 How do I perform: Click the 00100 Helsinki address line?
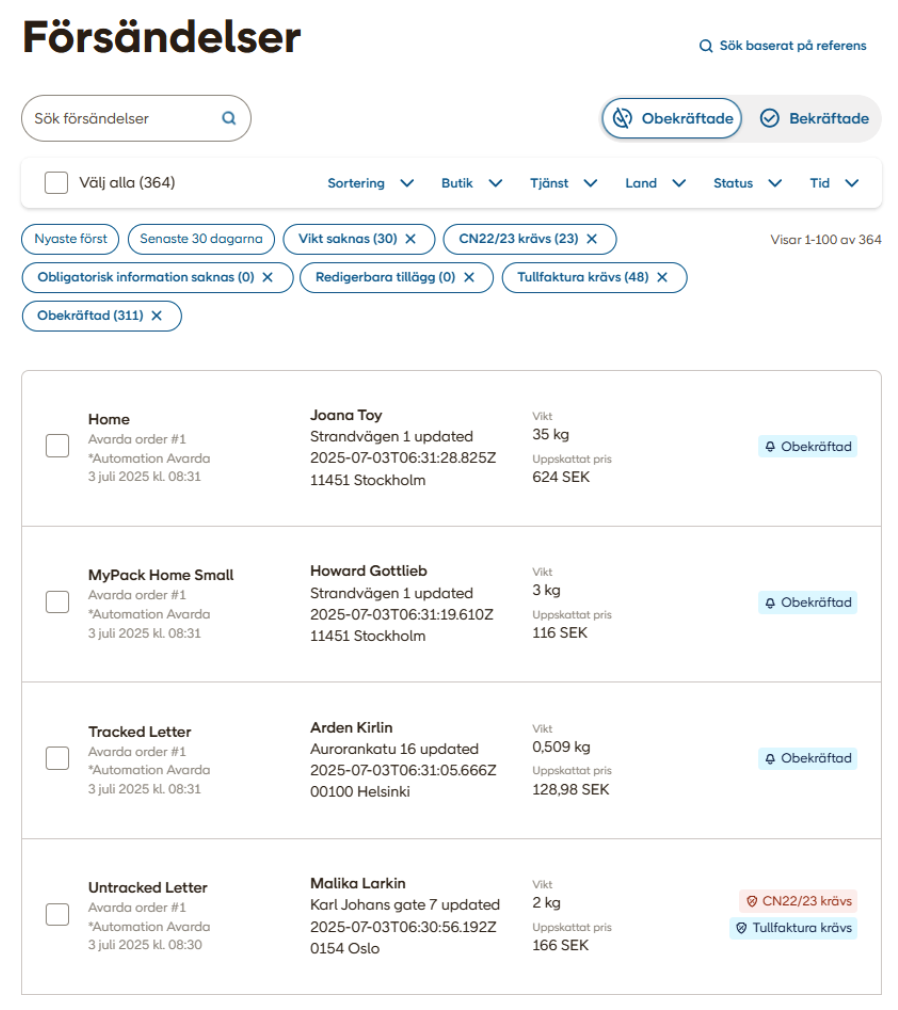click(359, 792)
